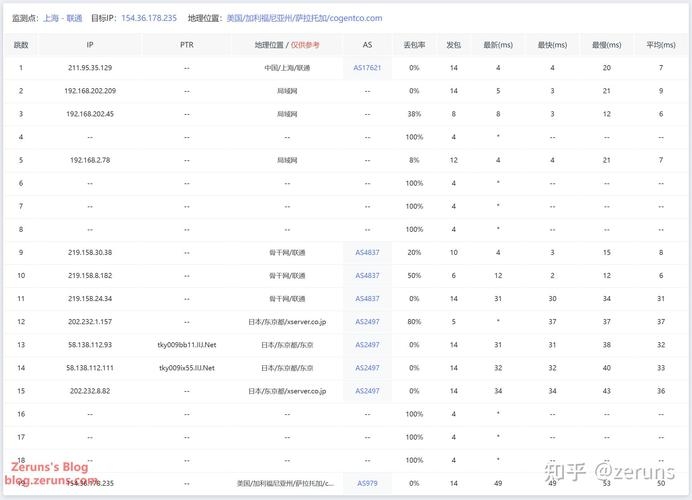
Task: Select the PTR value tky009bb11.IIJ.Net
Action: click(187, 345)
